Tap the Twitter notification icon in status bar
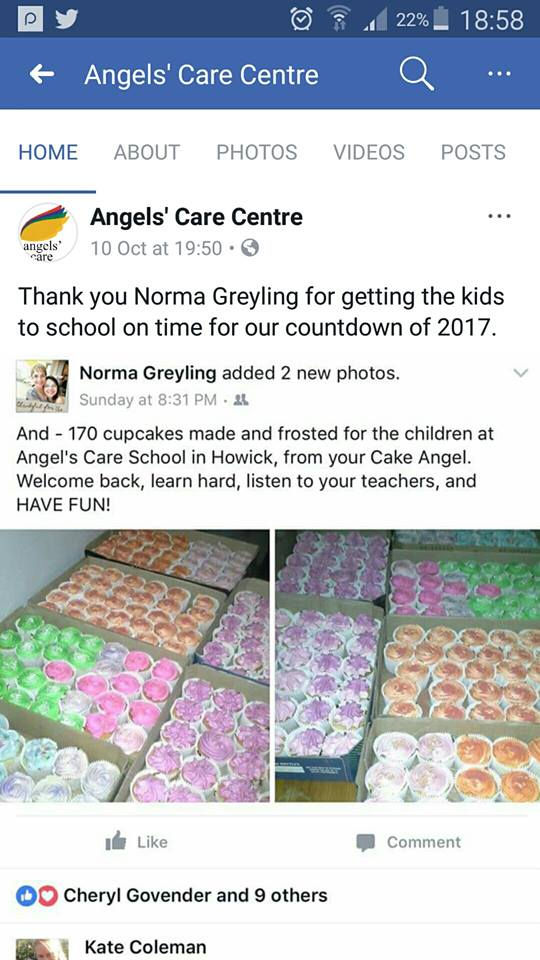The width and height of the screenshot is (540, 960). tap(67, 19)
